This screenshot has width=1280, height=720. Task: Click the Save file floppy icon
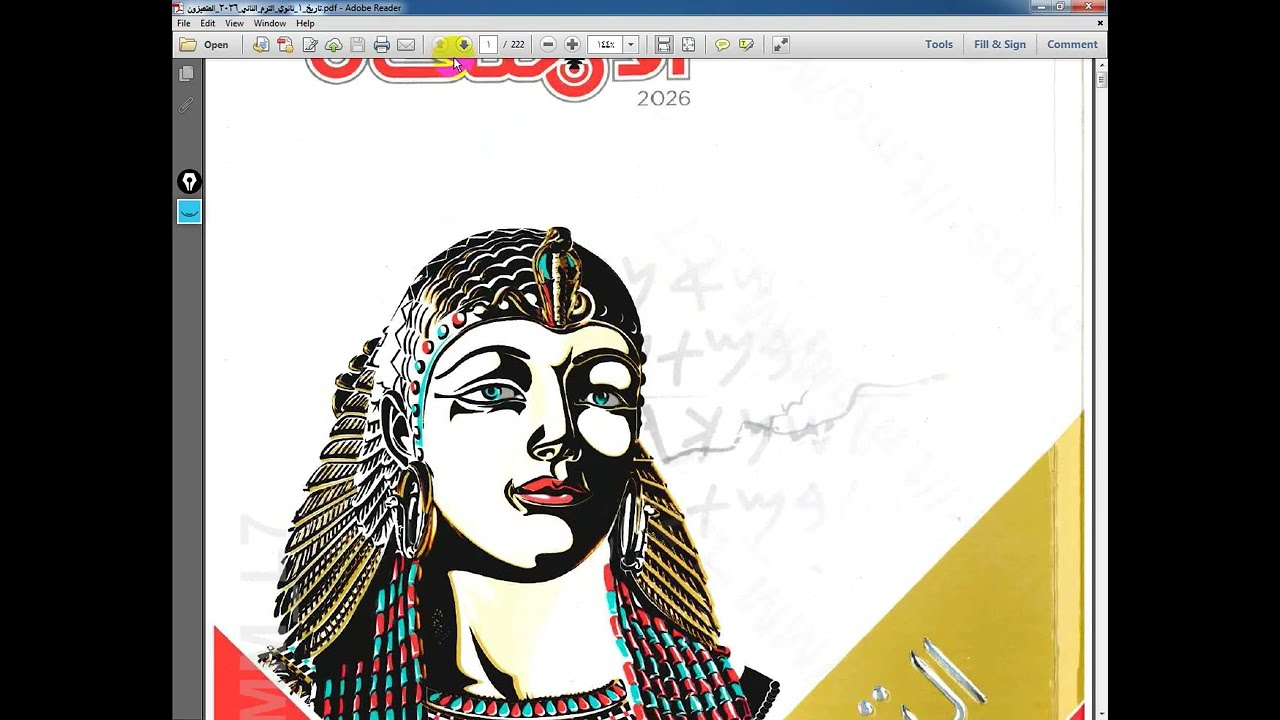click(357, 45)
